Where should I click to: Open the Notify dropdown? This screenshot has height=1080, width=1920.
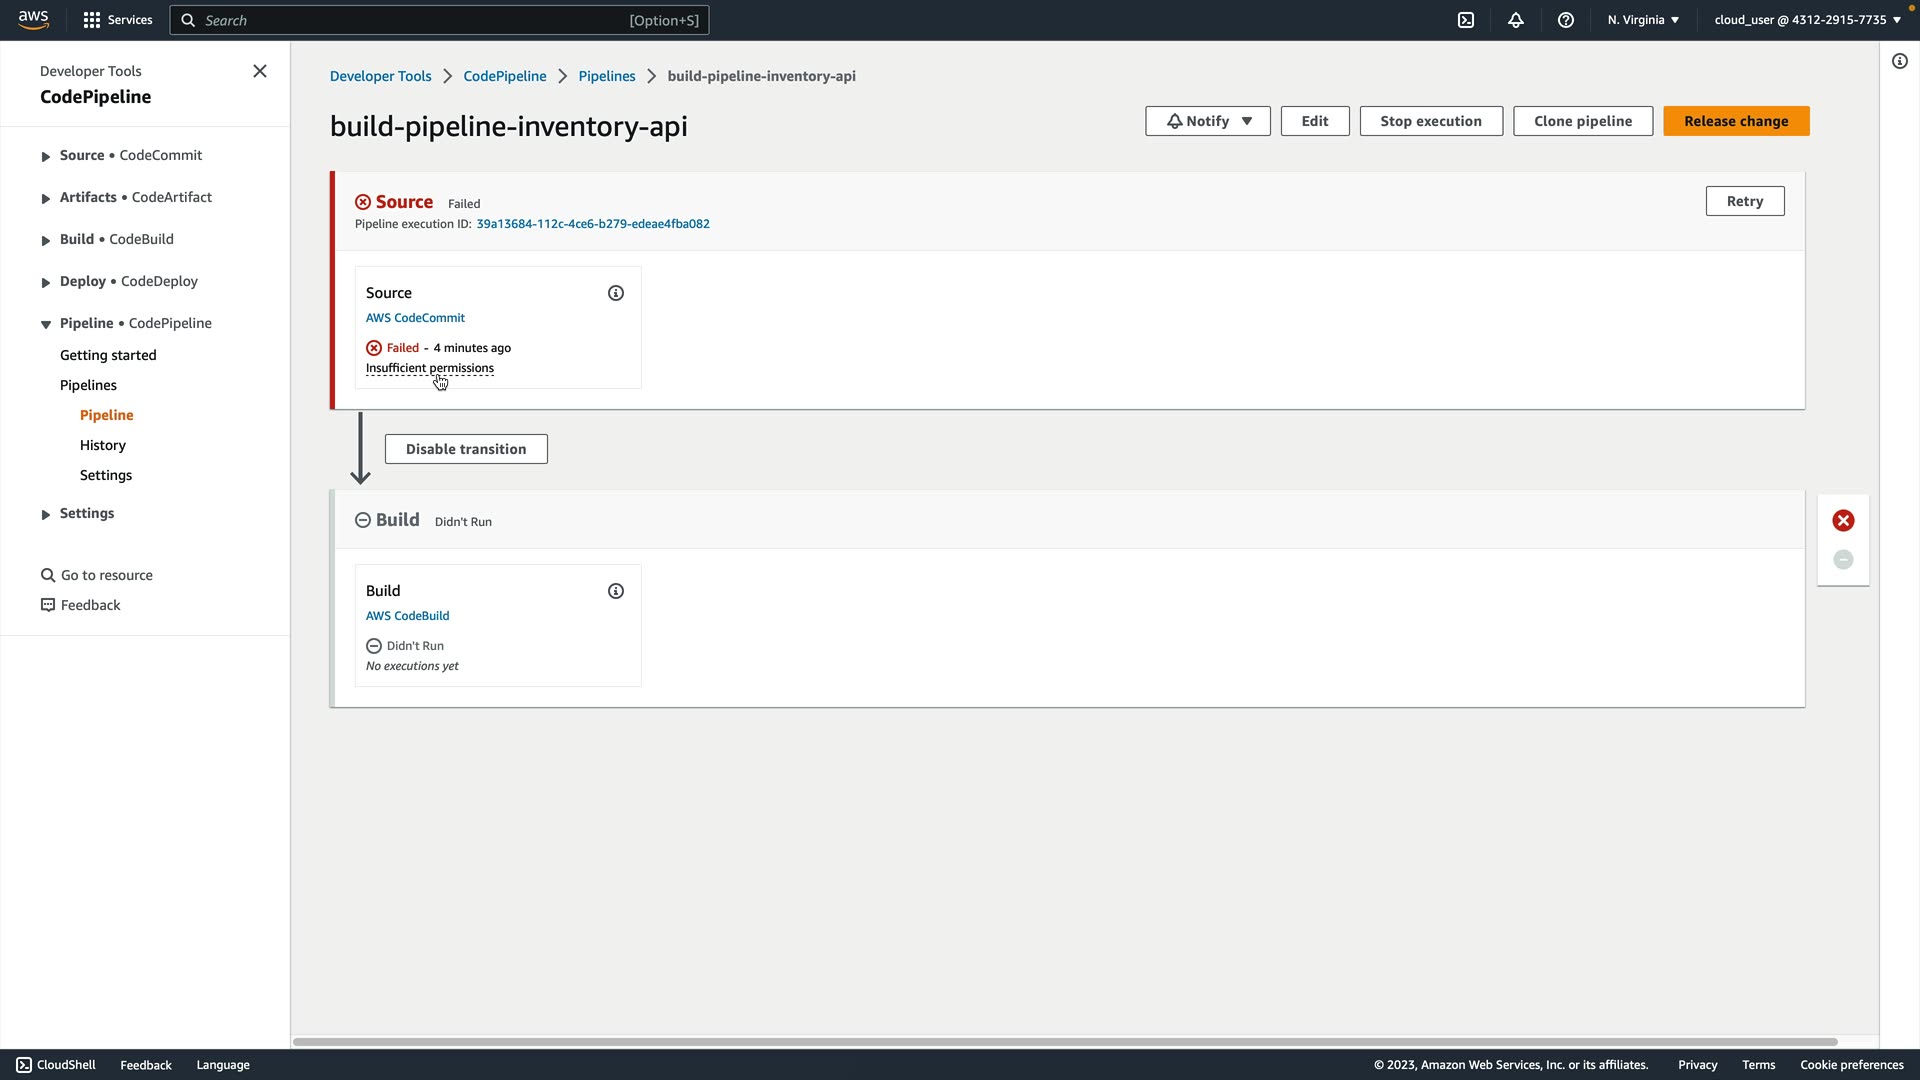click(1207, 121)
